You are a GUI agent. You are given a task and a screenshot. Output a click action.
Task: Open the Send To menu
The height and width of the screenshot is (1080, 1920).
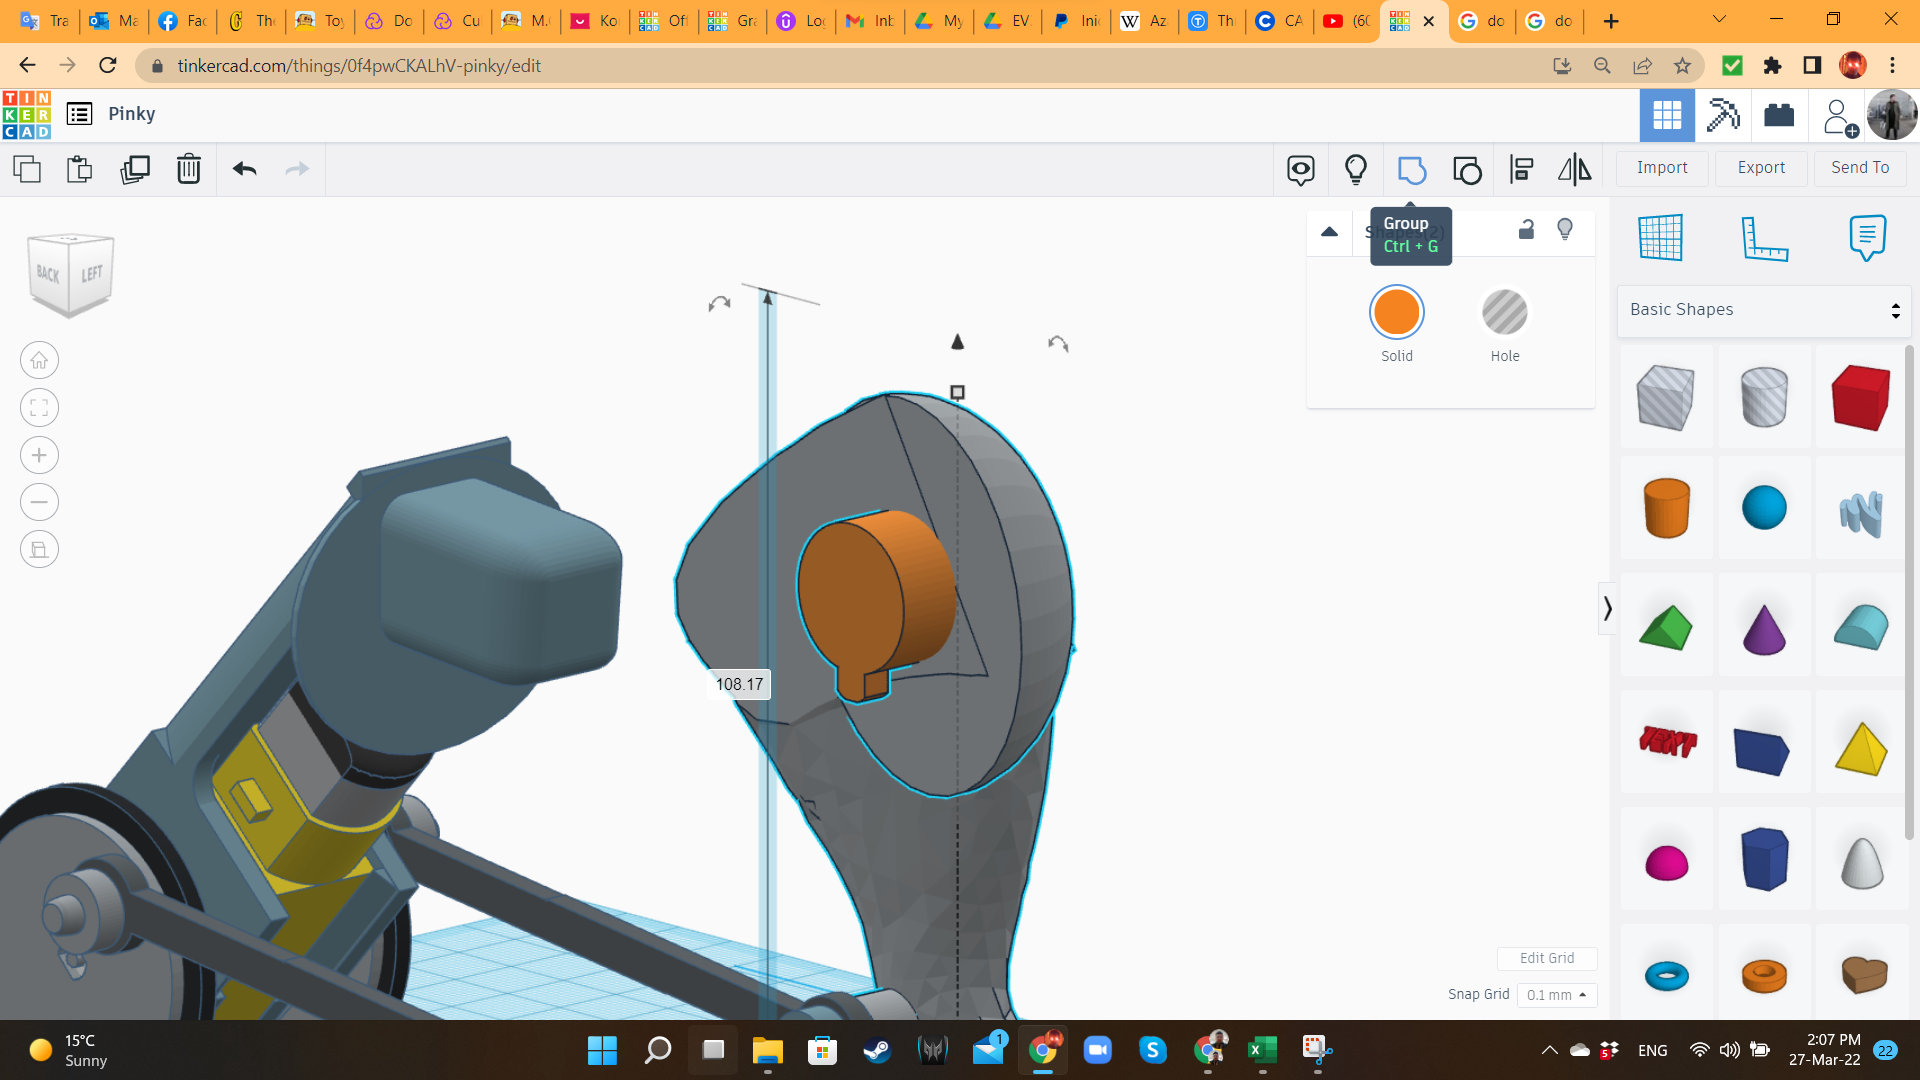(x=1859, y=168)
